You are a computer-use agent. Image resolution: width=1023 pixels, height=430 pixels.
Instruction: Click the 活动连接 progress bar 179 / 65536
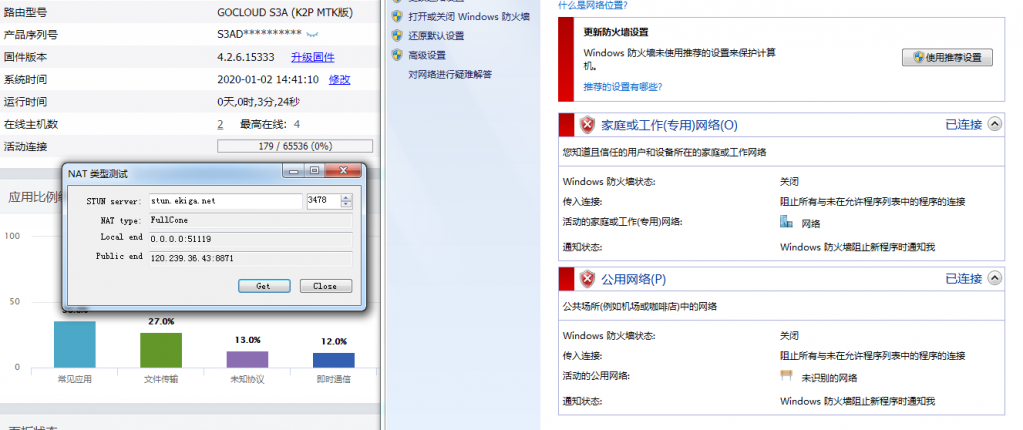click(x=295, y=146)
